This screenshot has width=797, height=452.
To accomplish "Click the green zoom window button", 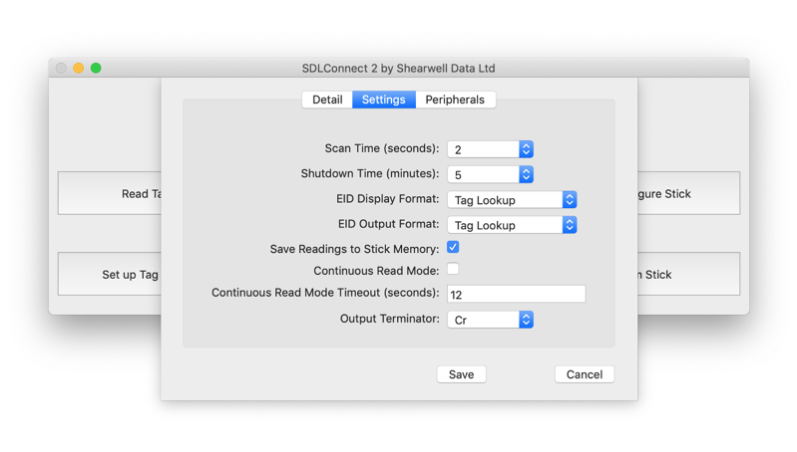I will (96, 68).
